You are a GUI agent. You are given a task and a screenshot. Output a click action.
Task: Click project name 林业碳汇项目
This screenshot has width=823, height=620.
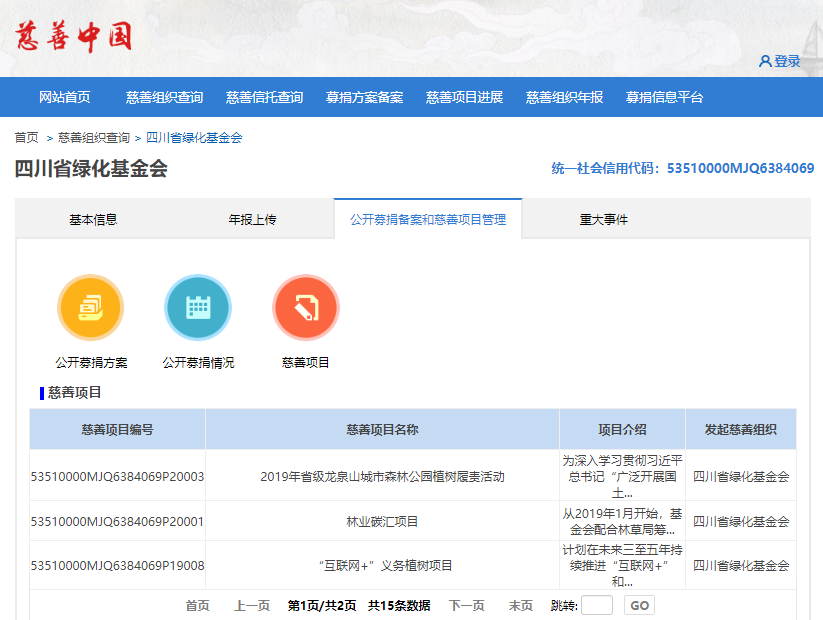[x=382, y=521]
